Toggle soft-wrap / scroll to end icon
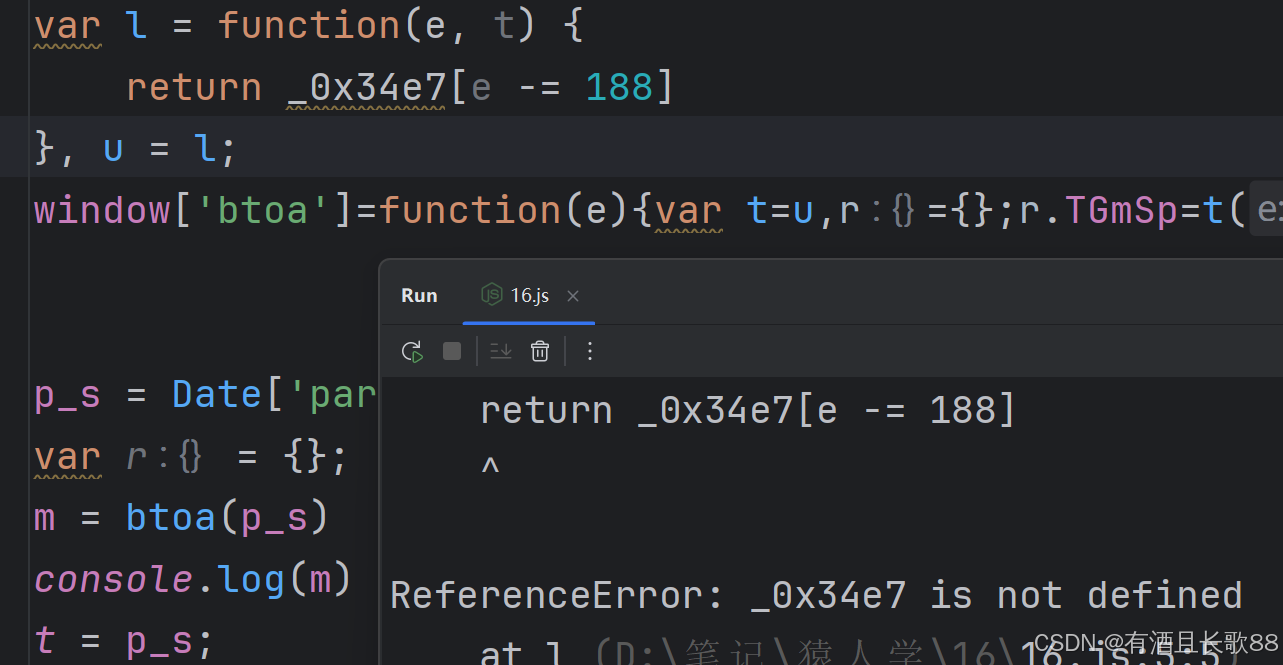The image size is (1283, 665). 500,351
